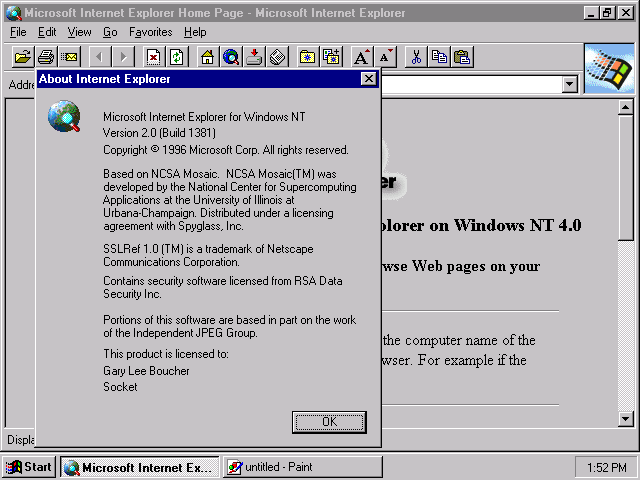Open the Favorites menu
Viewport: 640px width, 480px height.
pos(151,32)
